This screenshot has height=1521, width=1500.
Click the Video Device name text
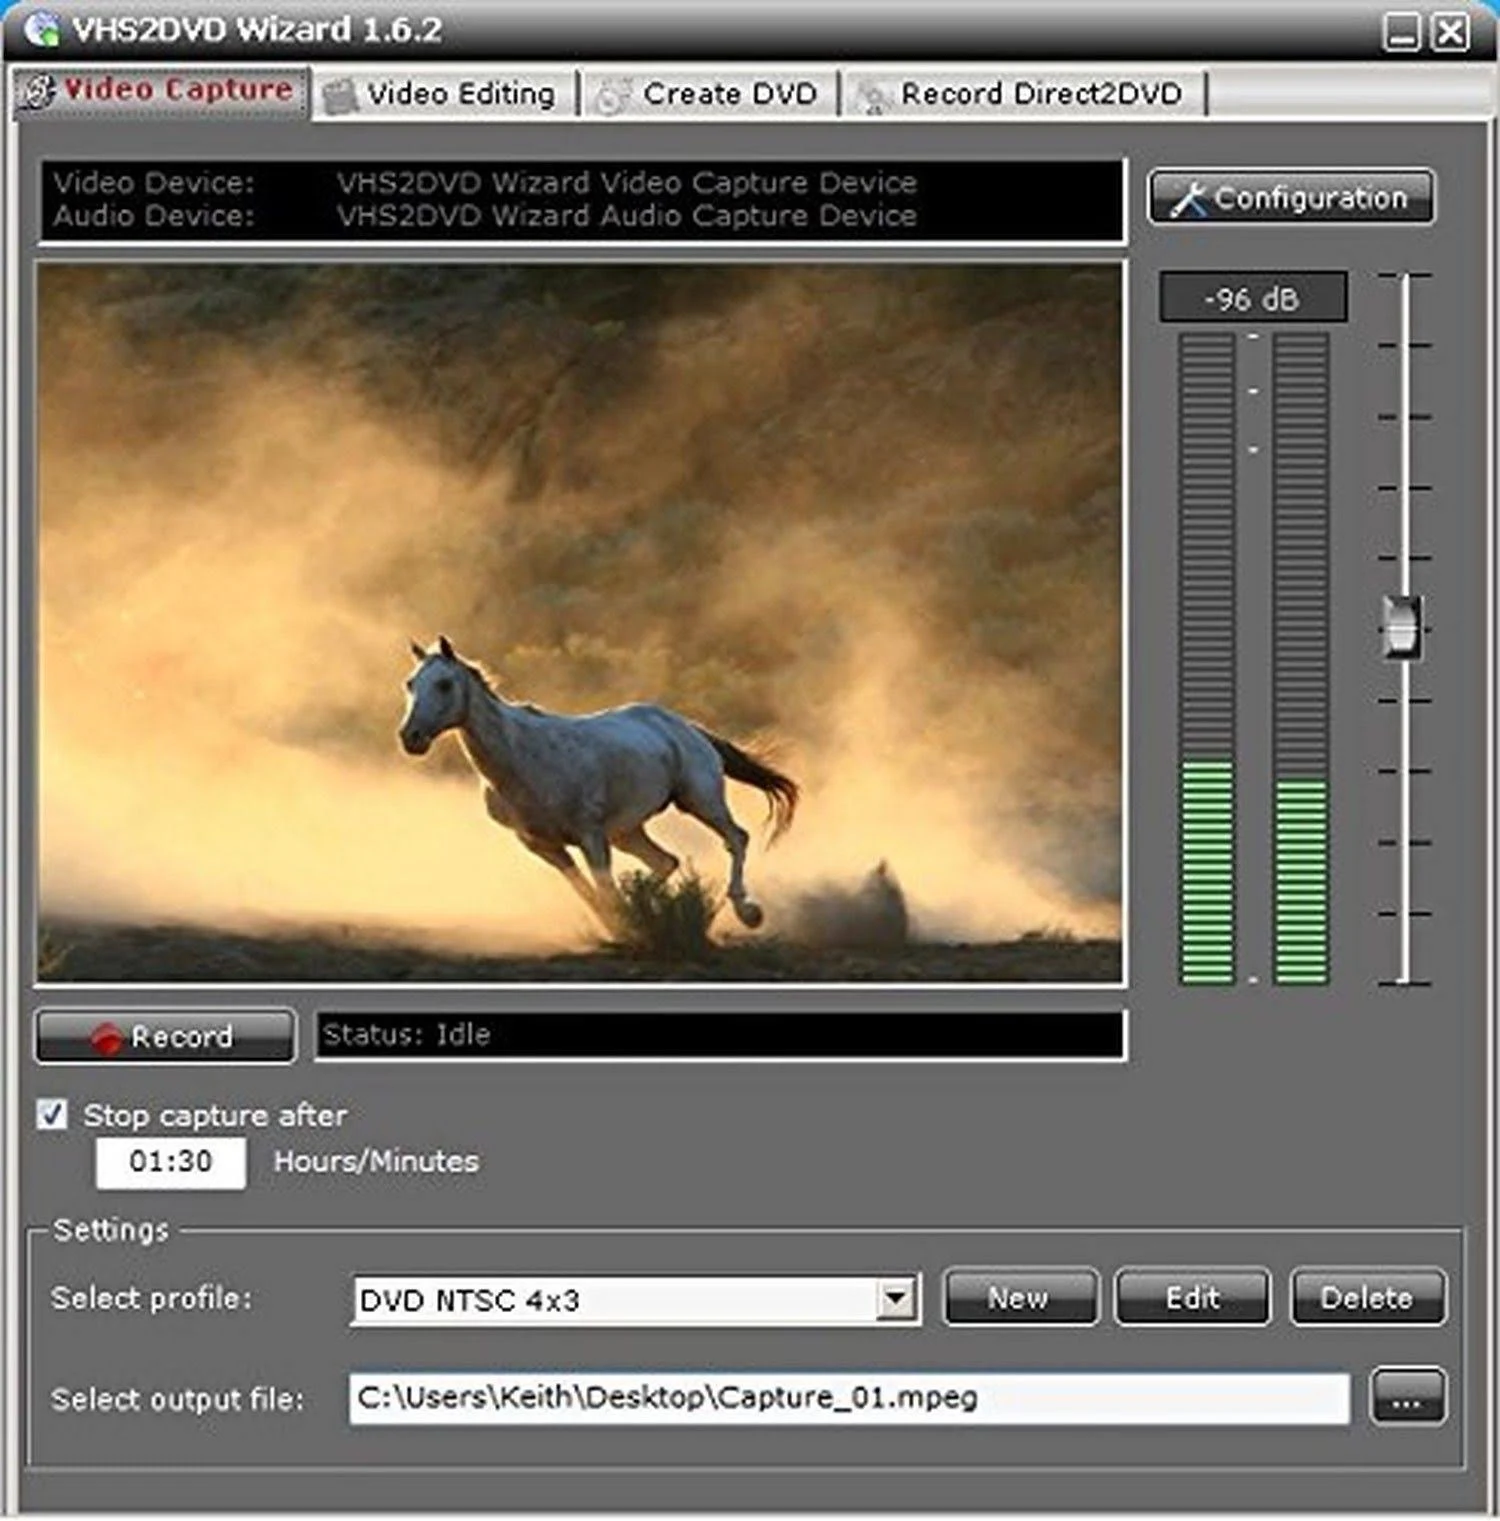click(x=626, y=183)
